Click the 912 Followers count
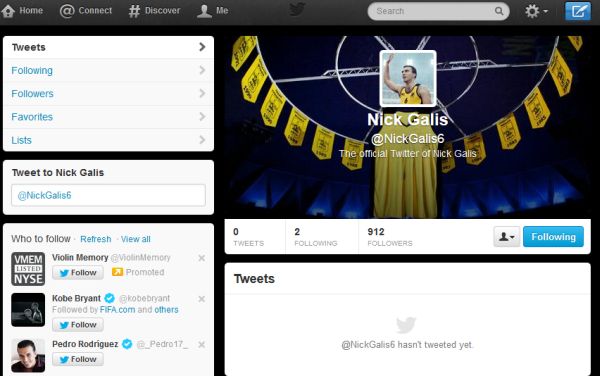 pos(390,237)
